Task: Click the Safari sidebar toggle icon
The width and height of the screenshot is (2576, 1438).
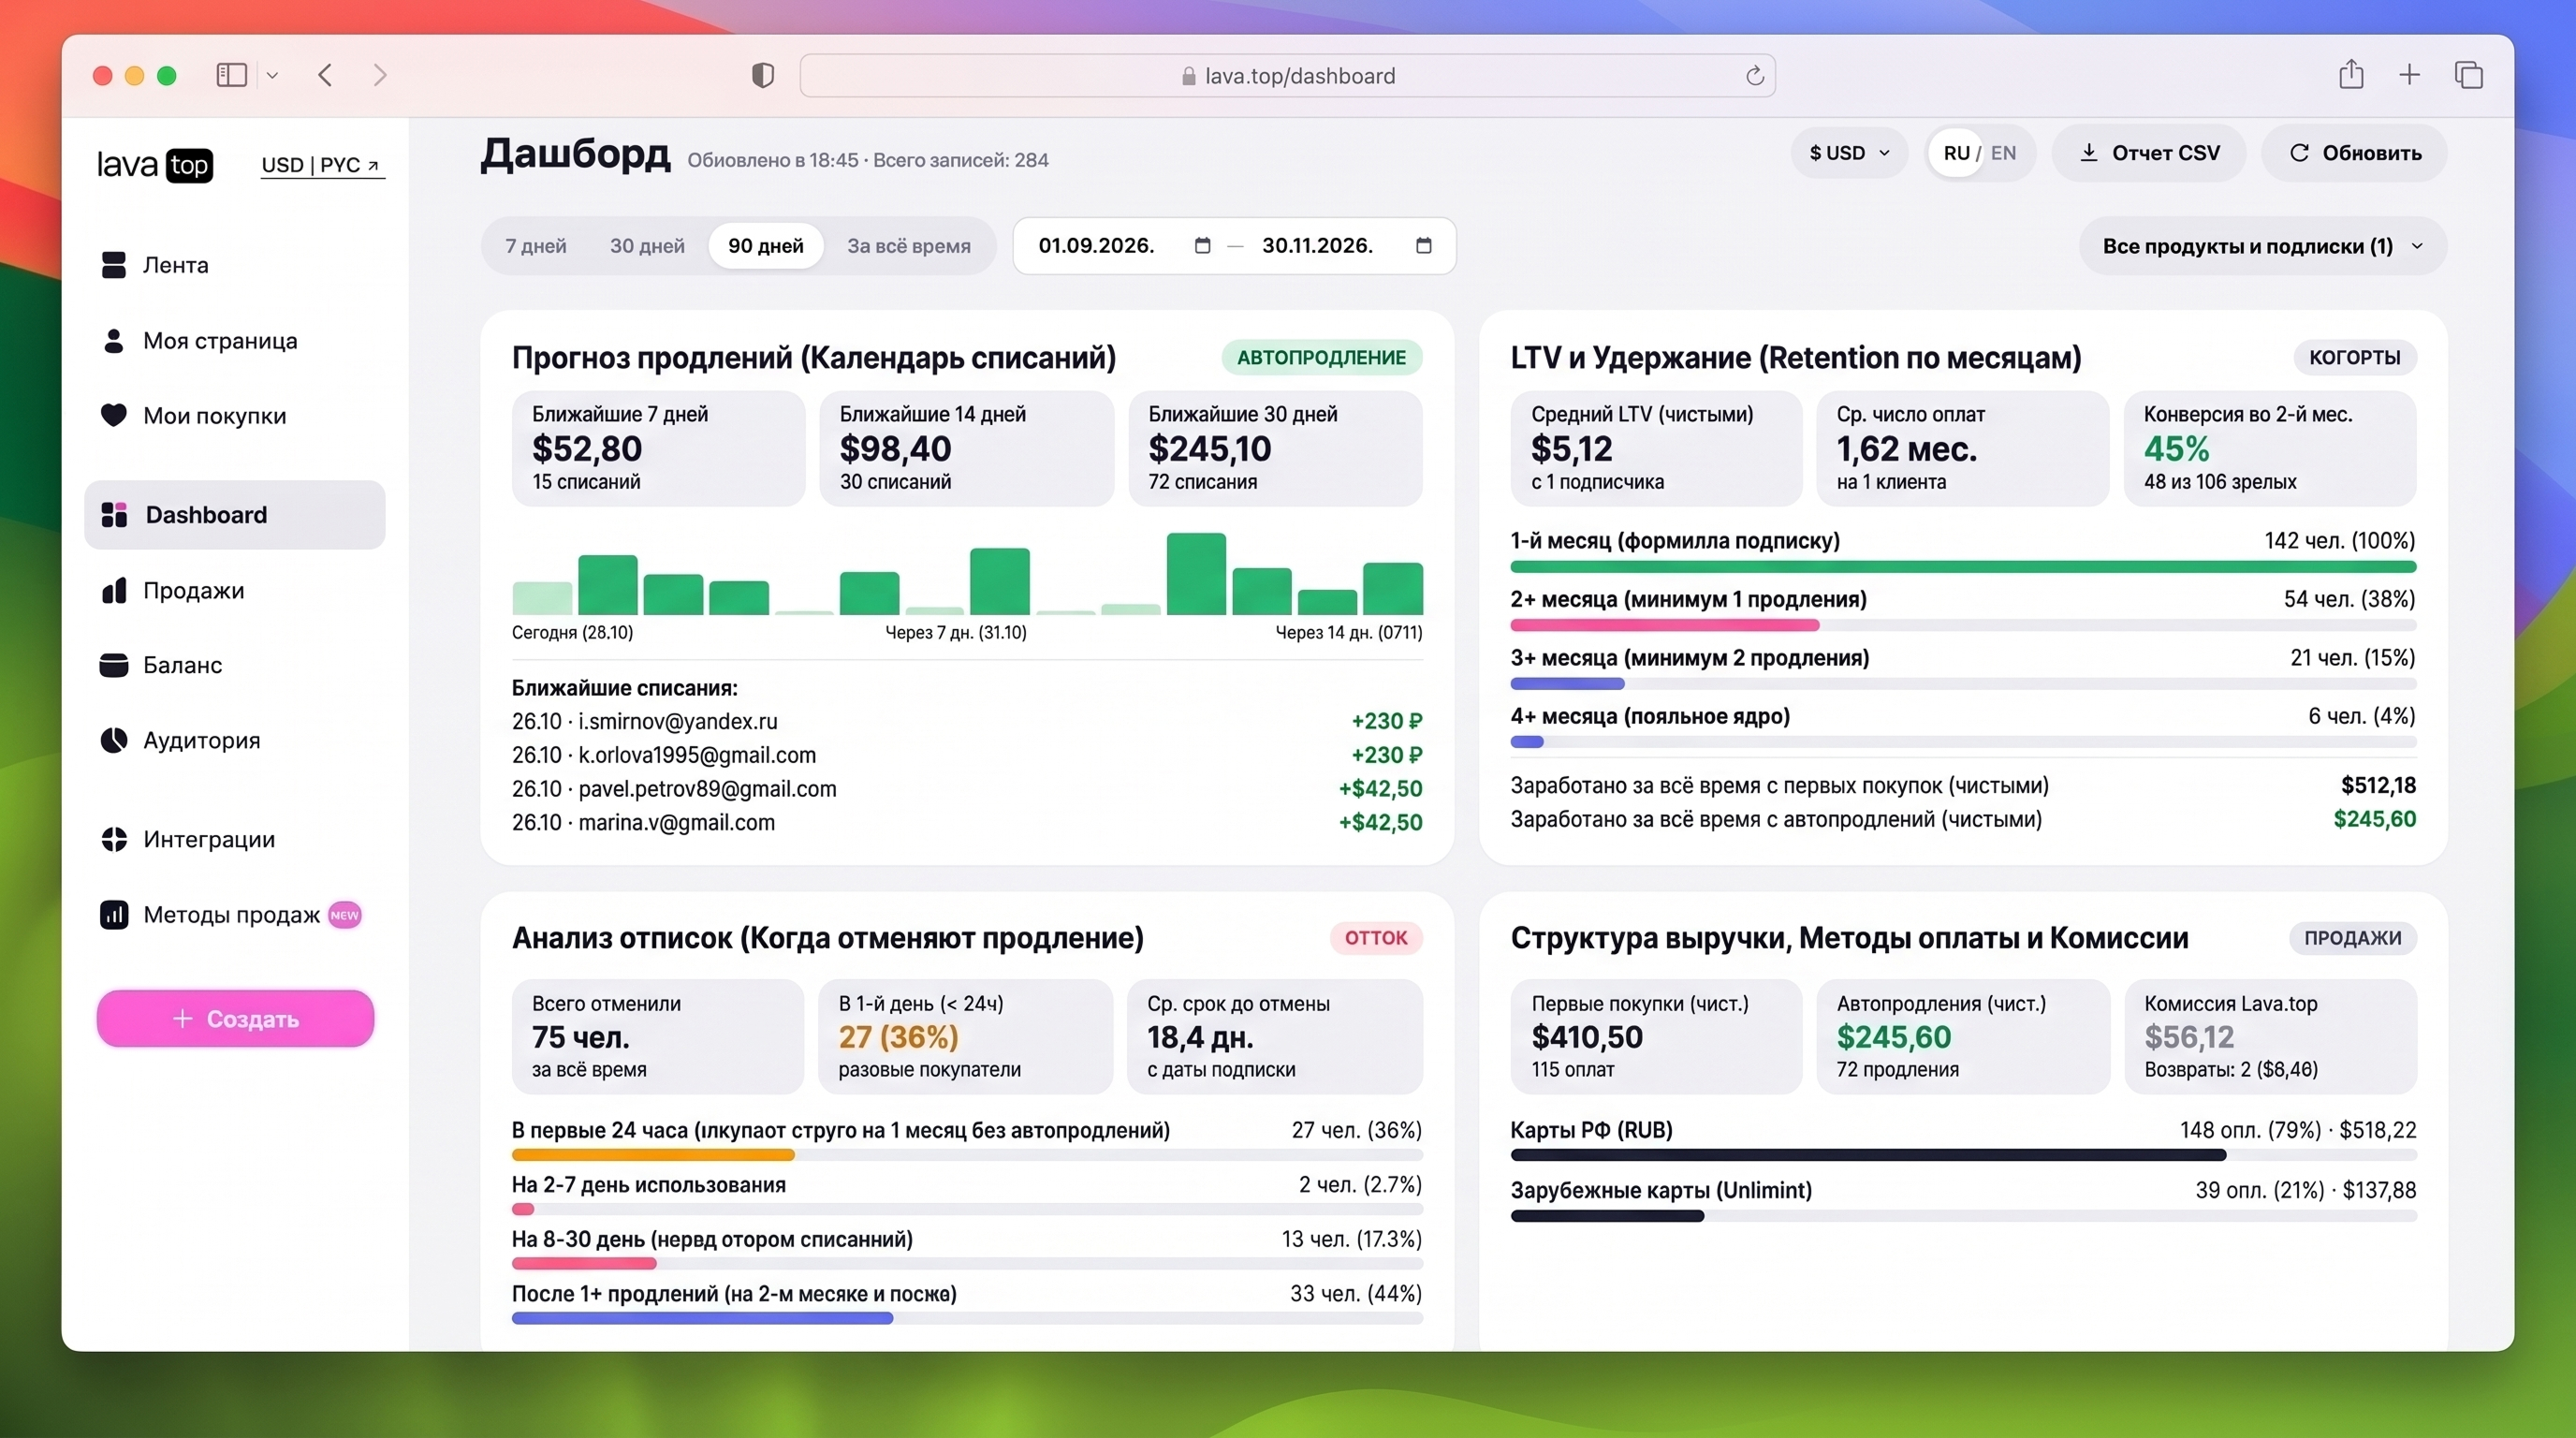Action: tap(232, 75)
